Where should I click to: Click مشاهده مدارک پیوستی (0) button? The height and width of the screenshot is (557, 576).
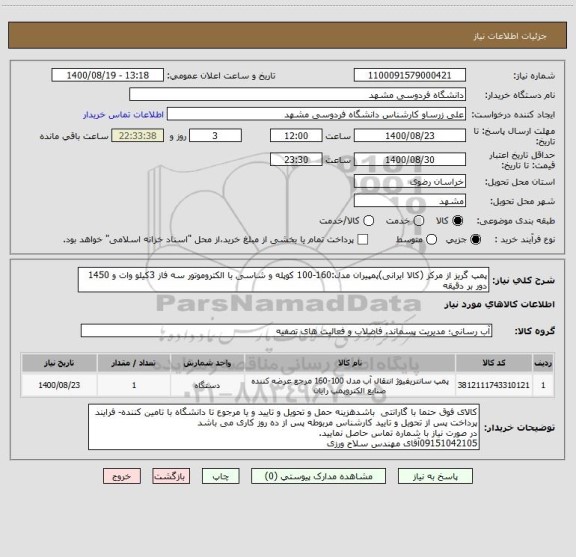[318, 476]
